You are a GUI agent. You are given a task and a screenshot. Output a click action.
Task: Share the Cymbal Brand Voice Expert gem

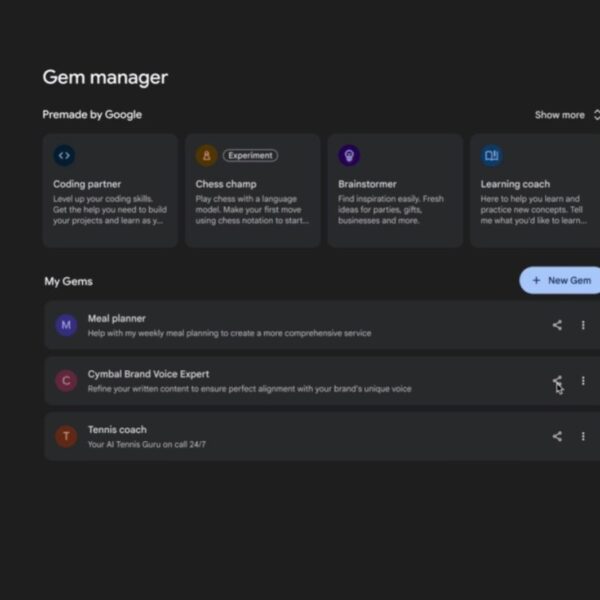click(x=557, y=381)
